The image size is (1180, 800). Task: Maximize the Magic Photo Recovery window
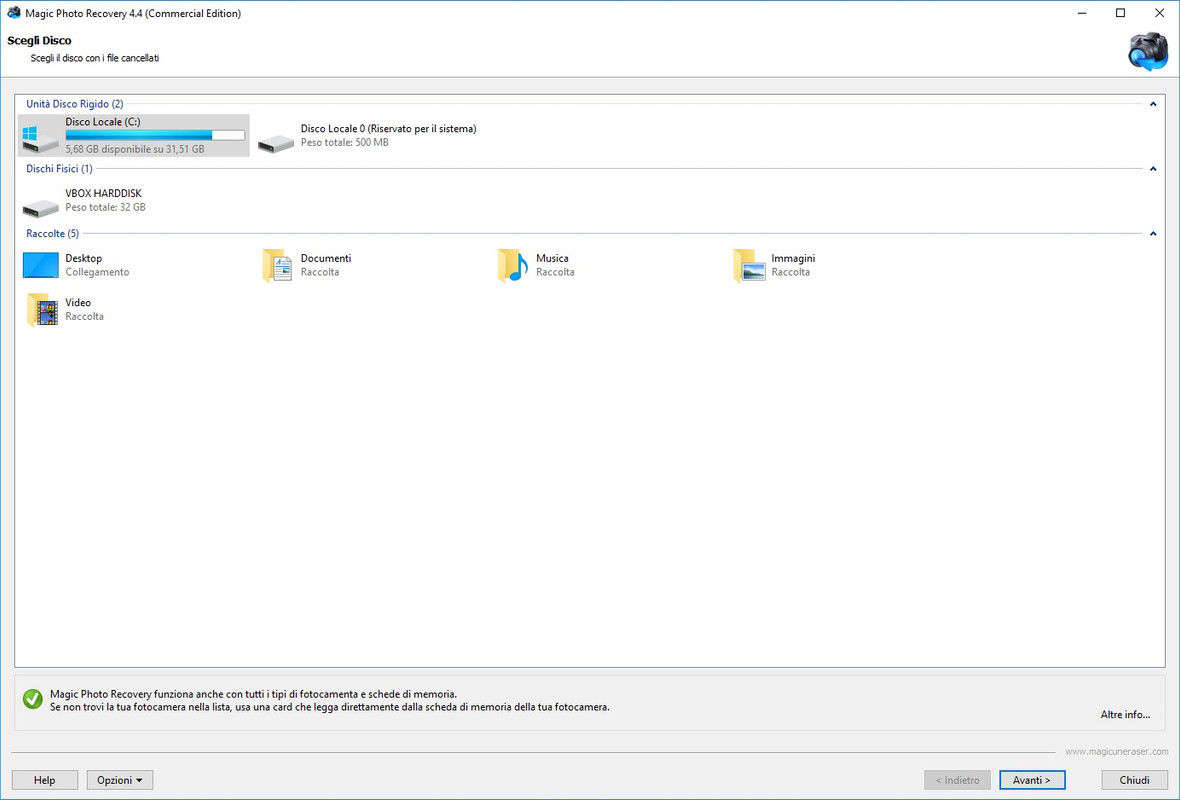tap(1121, 13)
